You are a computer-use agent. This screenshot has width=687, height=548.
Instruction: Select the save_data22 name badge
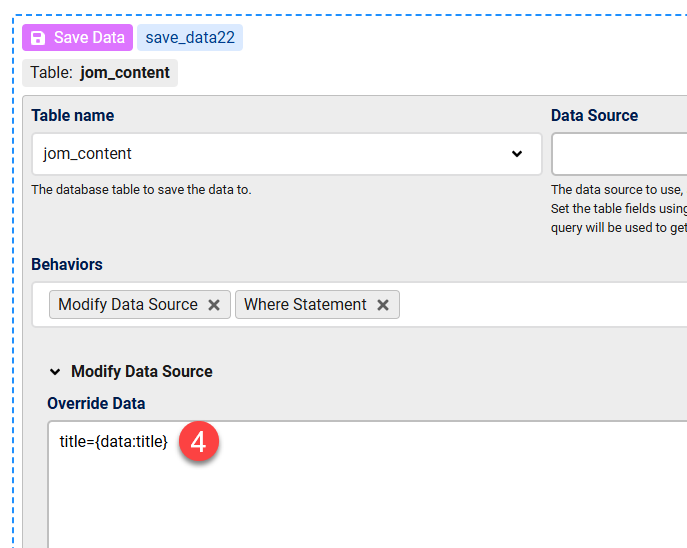click(x=190, y=38)
